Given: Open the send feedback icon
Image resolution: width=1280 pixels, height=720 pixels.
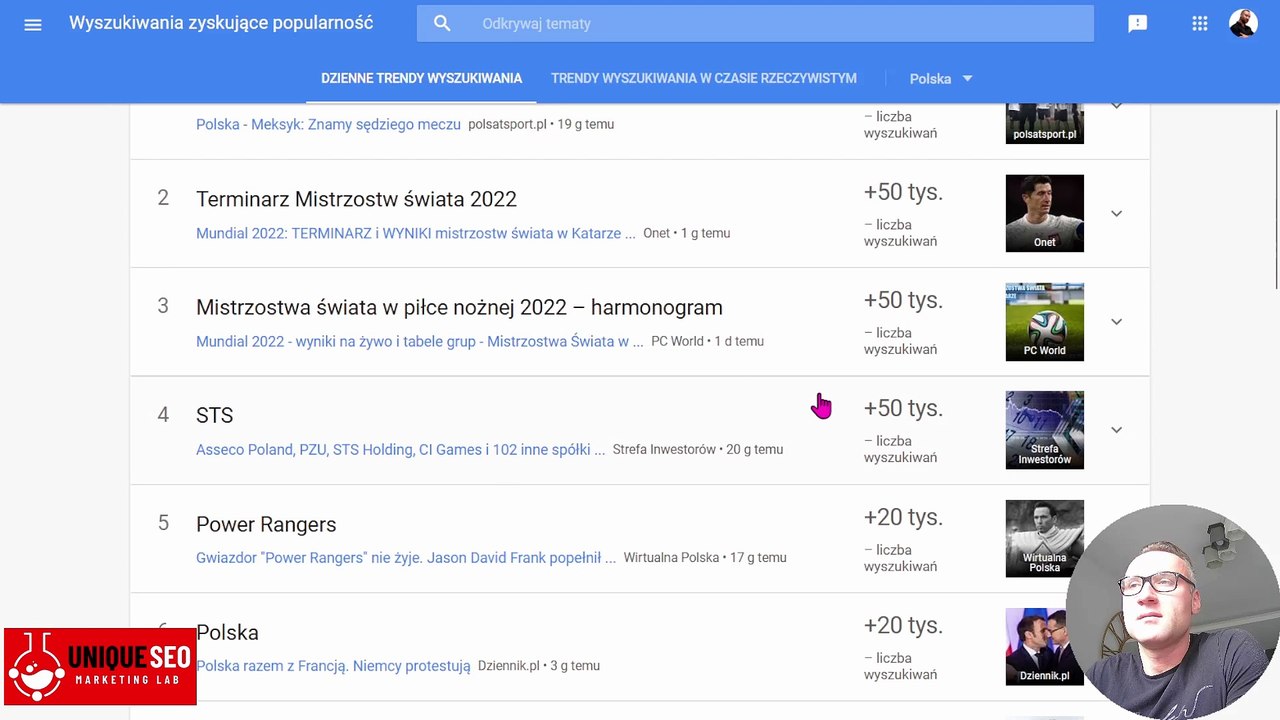Looking at the screenshot, I should click(x=1137, y=24).
